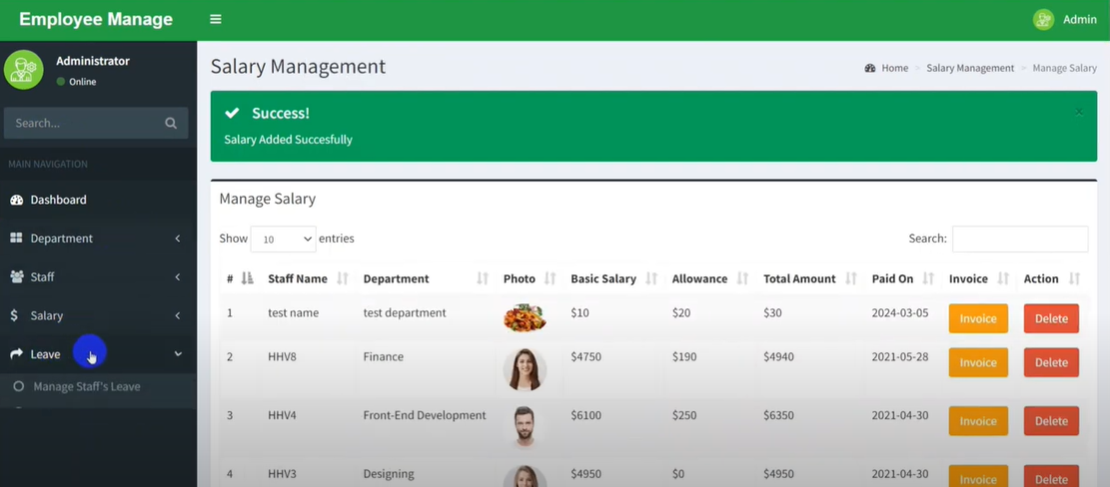Expand the Department sidebar menu
Viewport: 1110px width, 487px height.
click(97, 238)
